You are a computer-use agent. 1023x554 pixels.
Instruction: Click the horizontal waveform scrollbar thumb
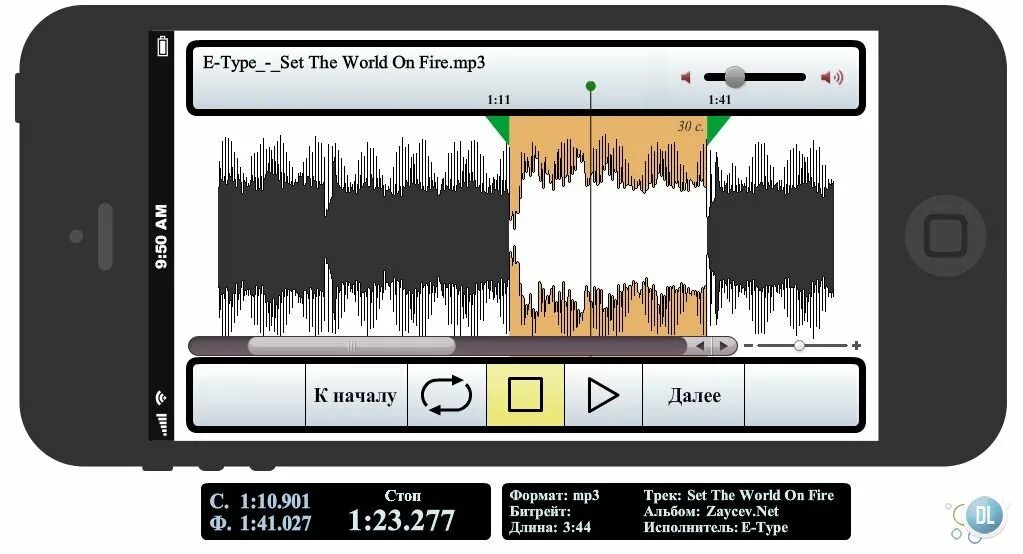[351, 346]
